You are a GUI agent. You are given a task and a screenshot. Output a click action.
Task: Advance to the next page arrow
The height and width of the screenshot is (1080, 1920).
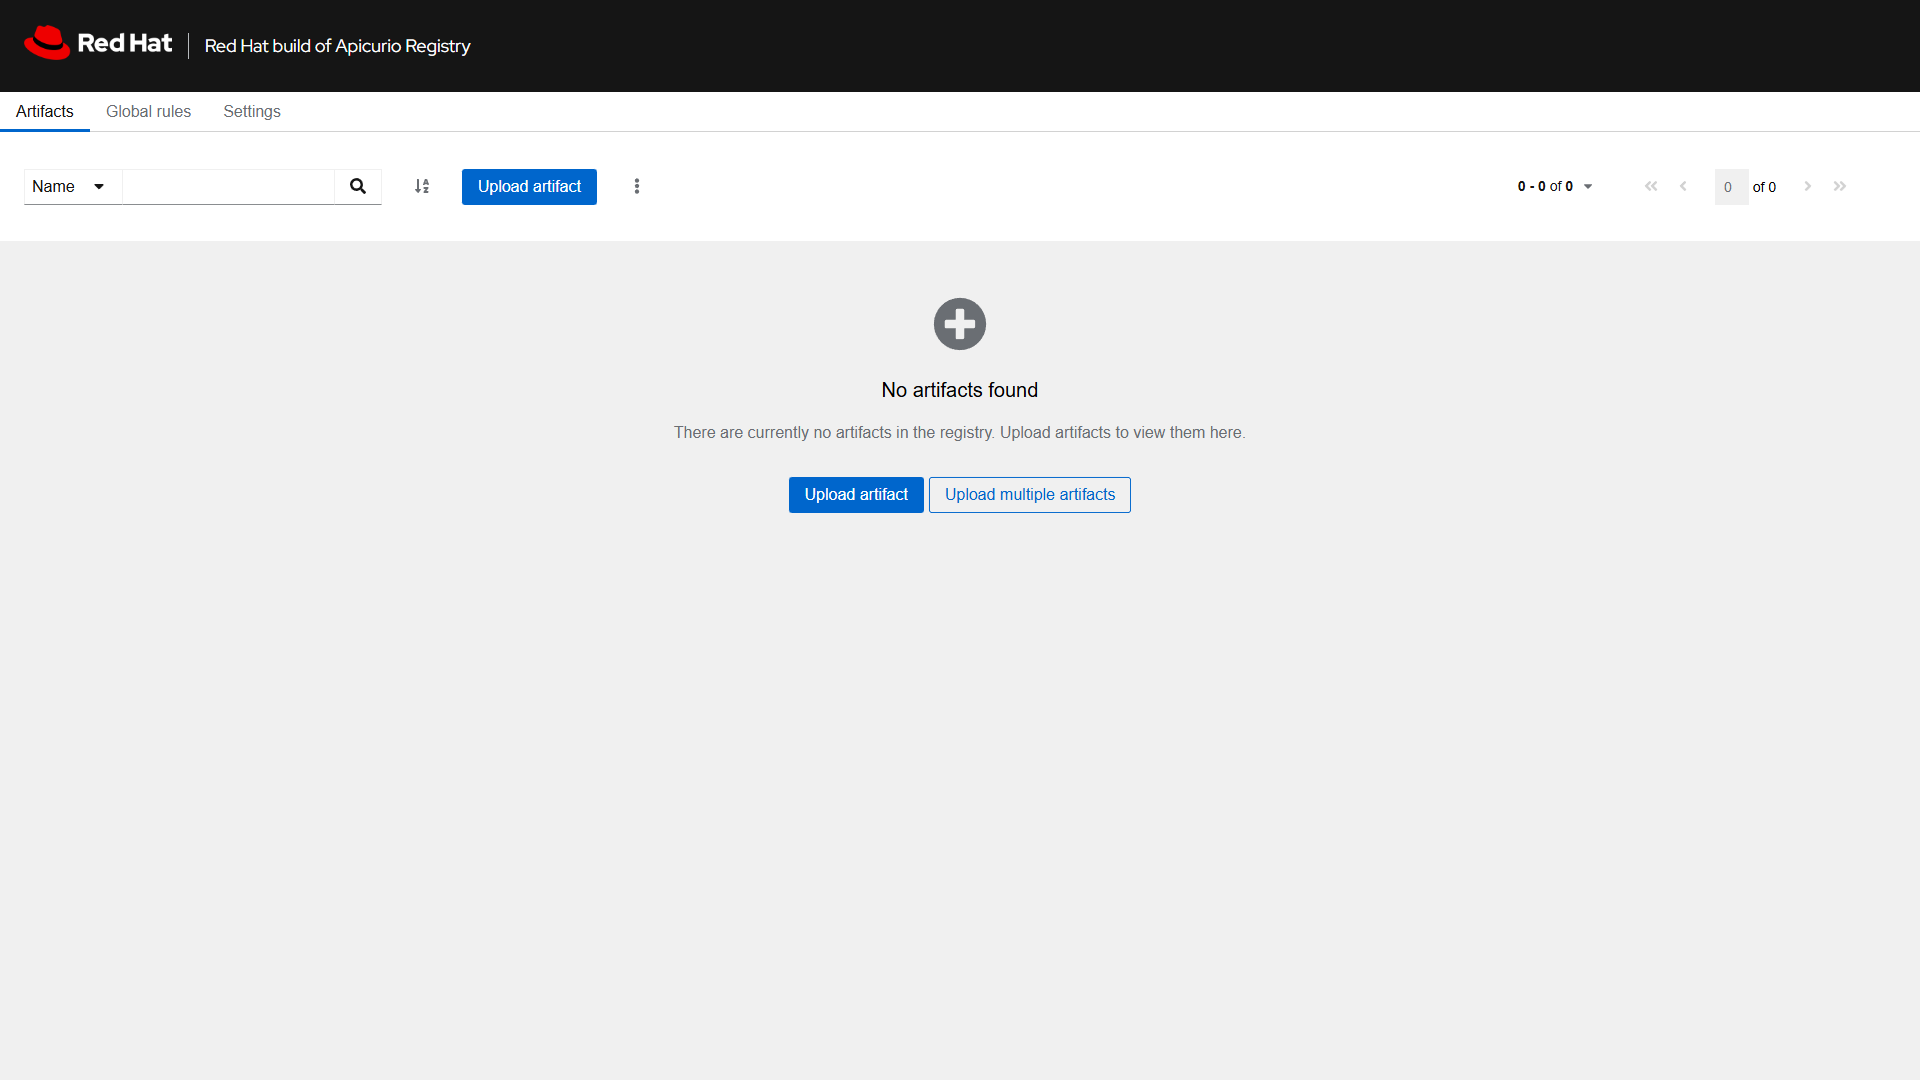point(1808,186)
